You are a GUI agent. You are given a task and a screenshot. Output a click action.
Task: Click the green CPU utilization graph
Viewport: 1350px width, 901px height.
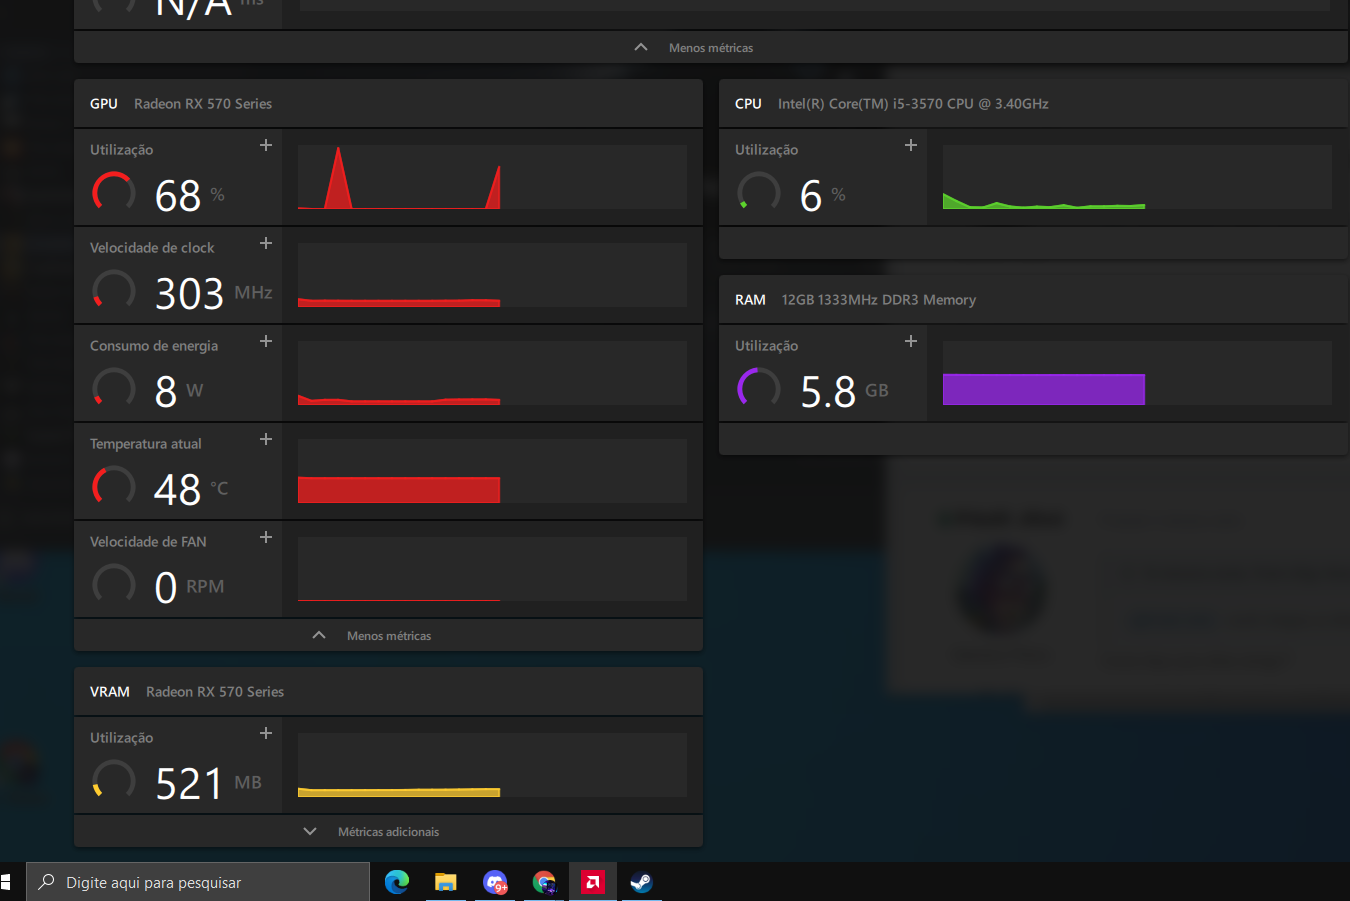pos(1137,177)
